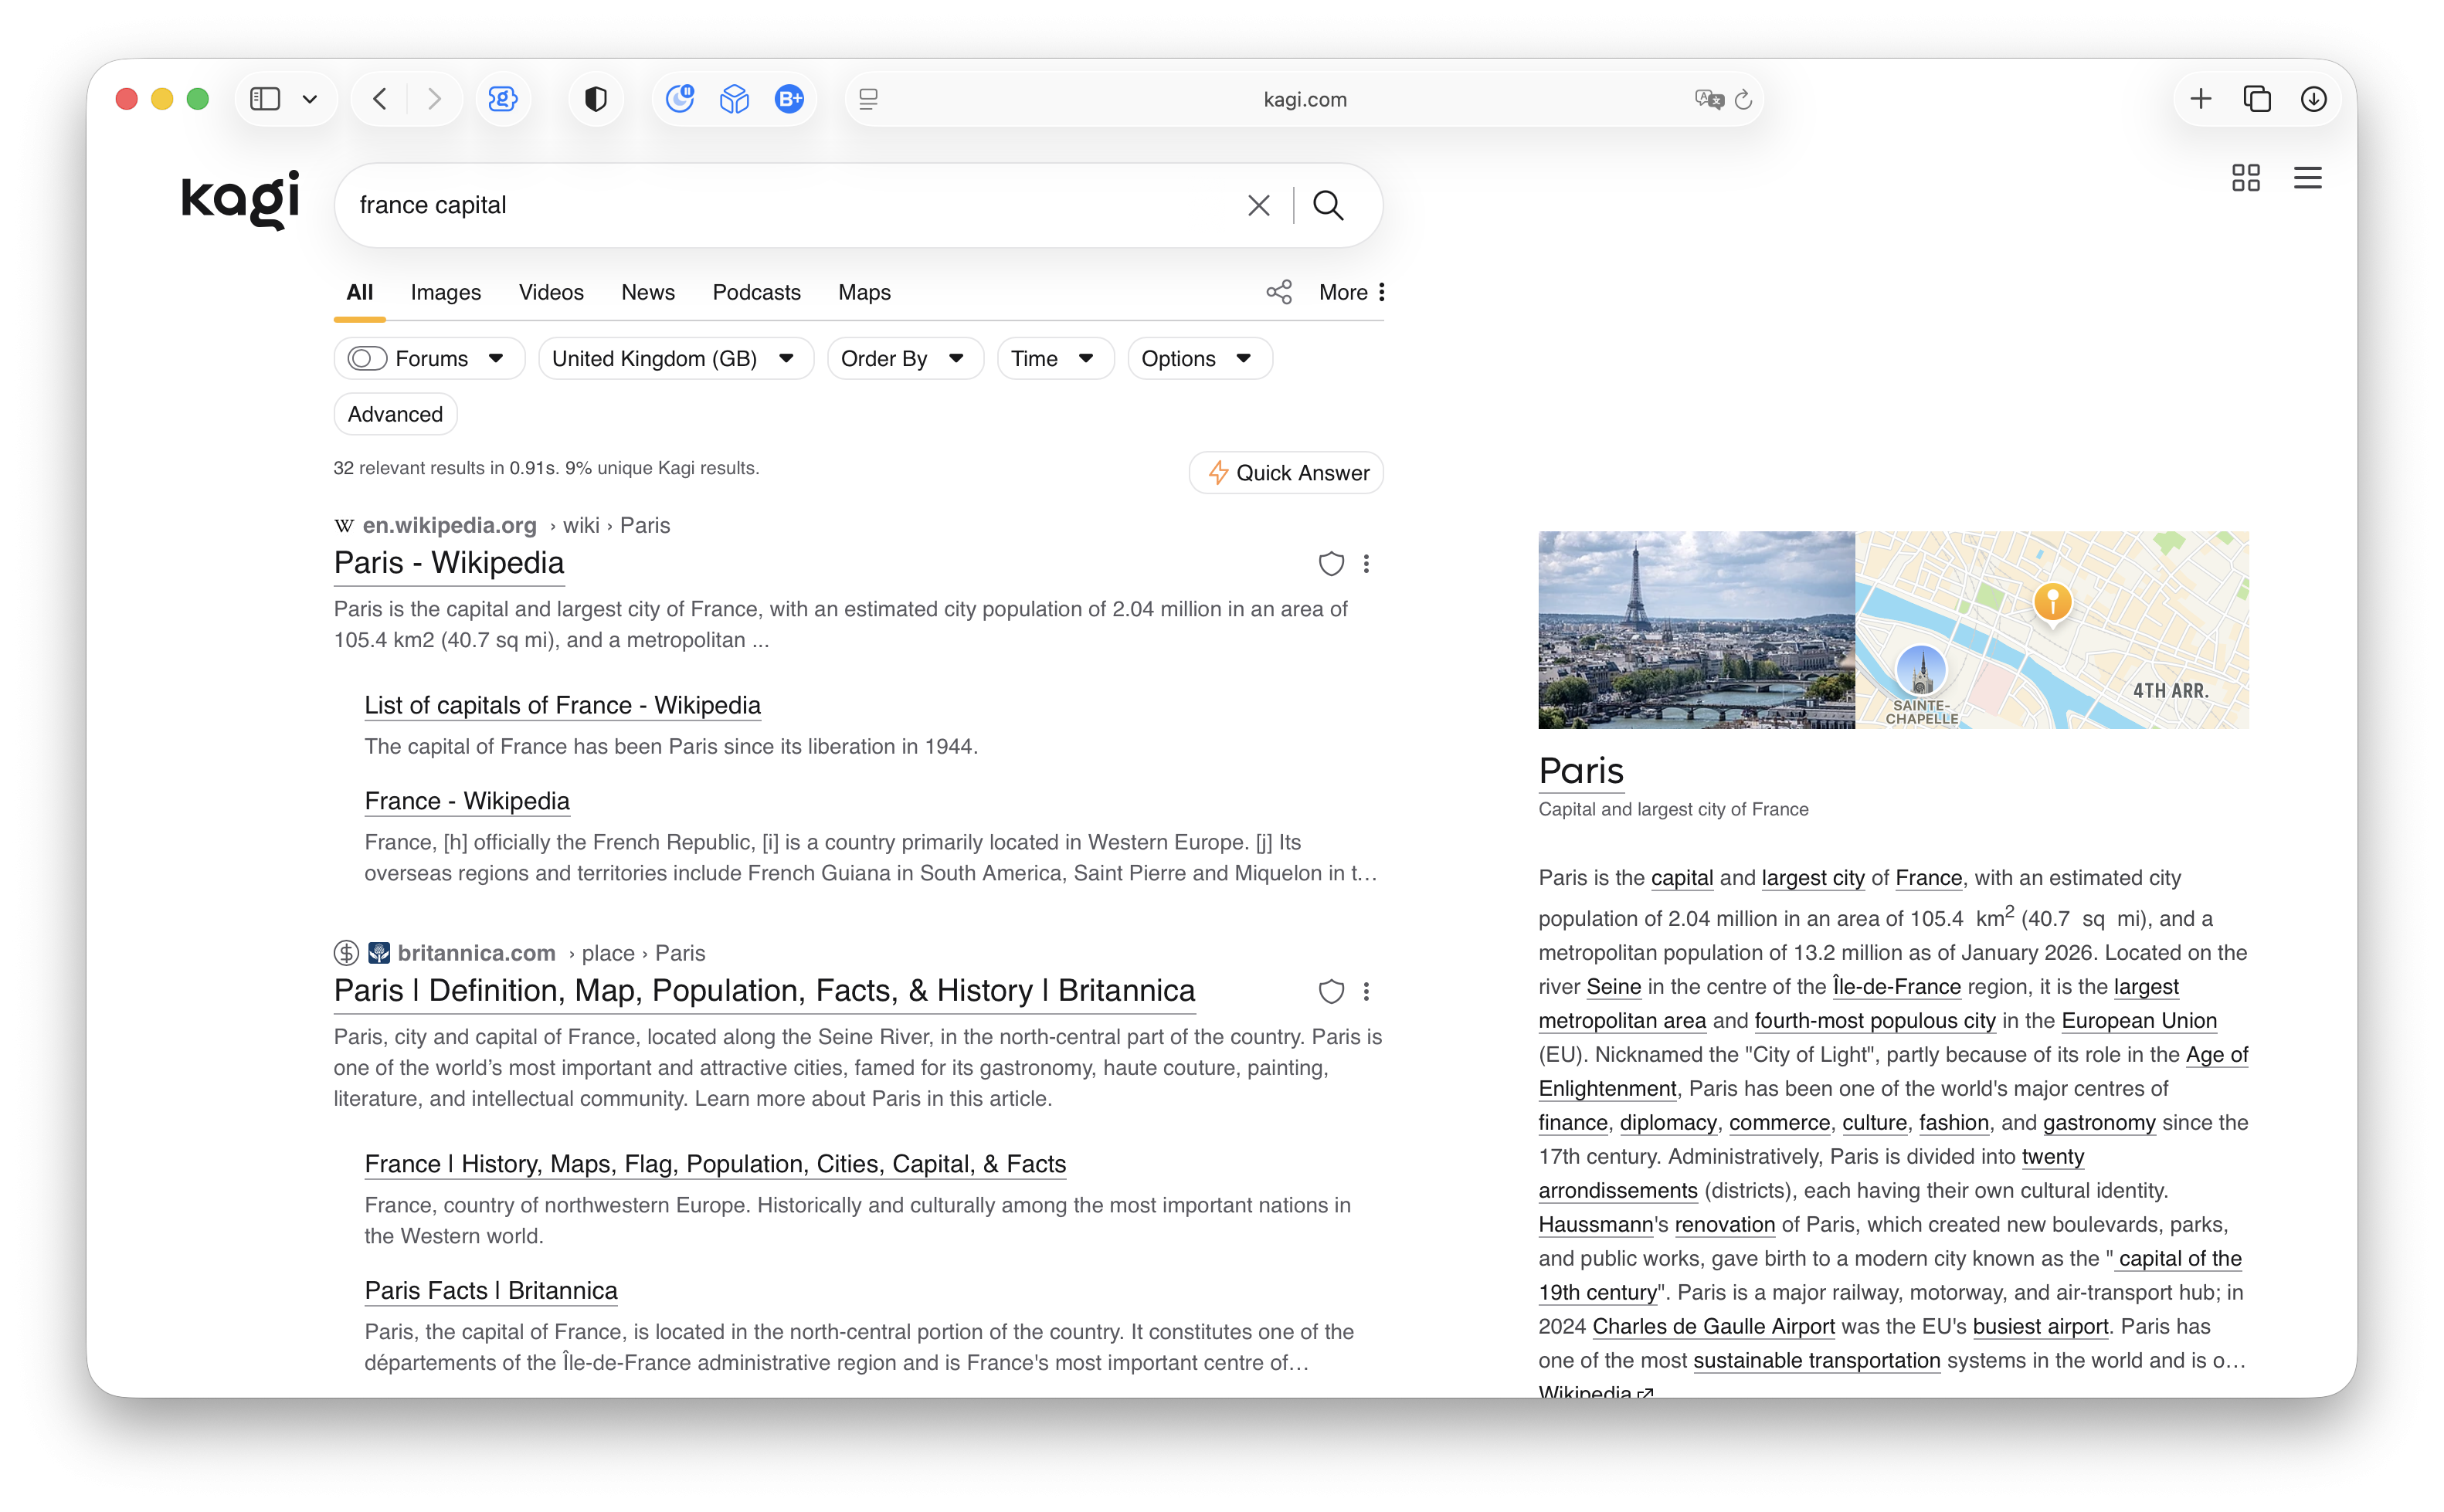
Task: Open the Paris - Wikipedia result
Action: (449, 563)
